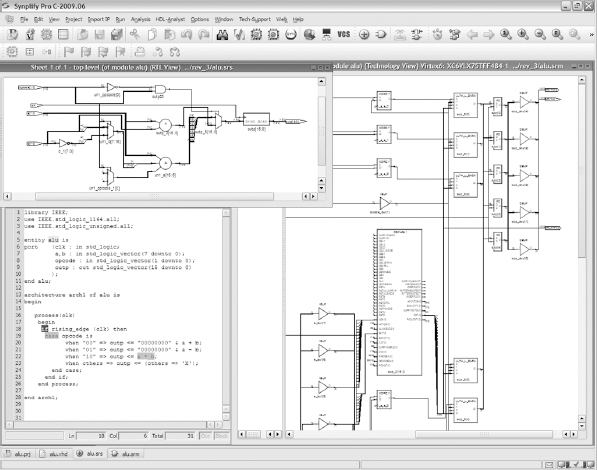The image size is (597, 470).
Task: Open the HDL-Analyst menu
Action: coord(170,19)
